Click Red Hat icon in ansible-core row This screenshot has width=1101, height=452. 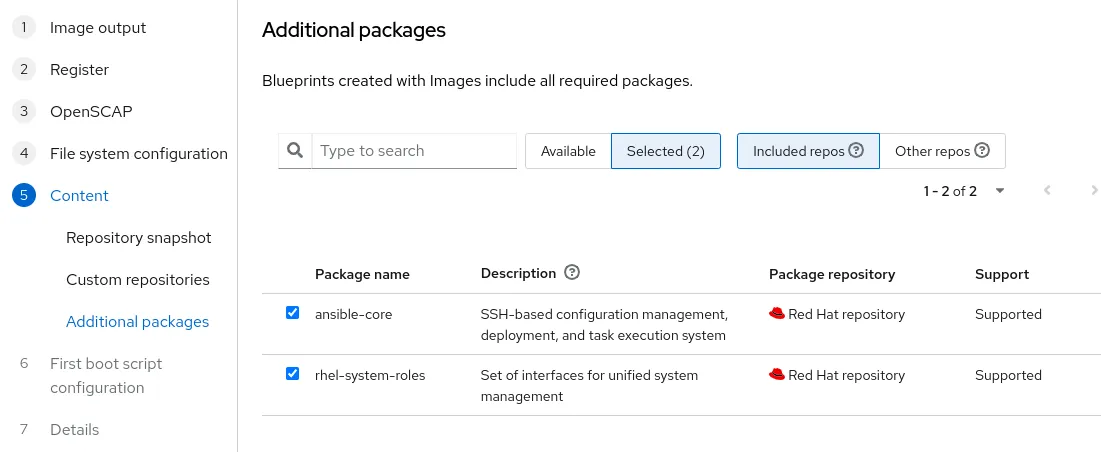coord(777,314)
